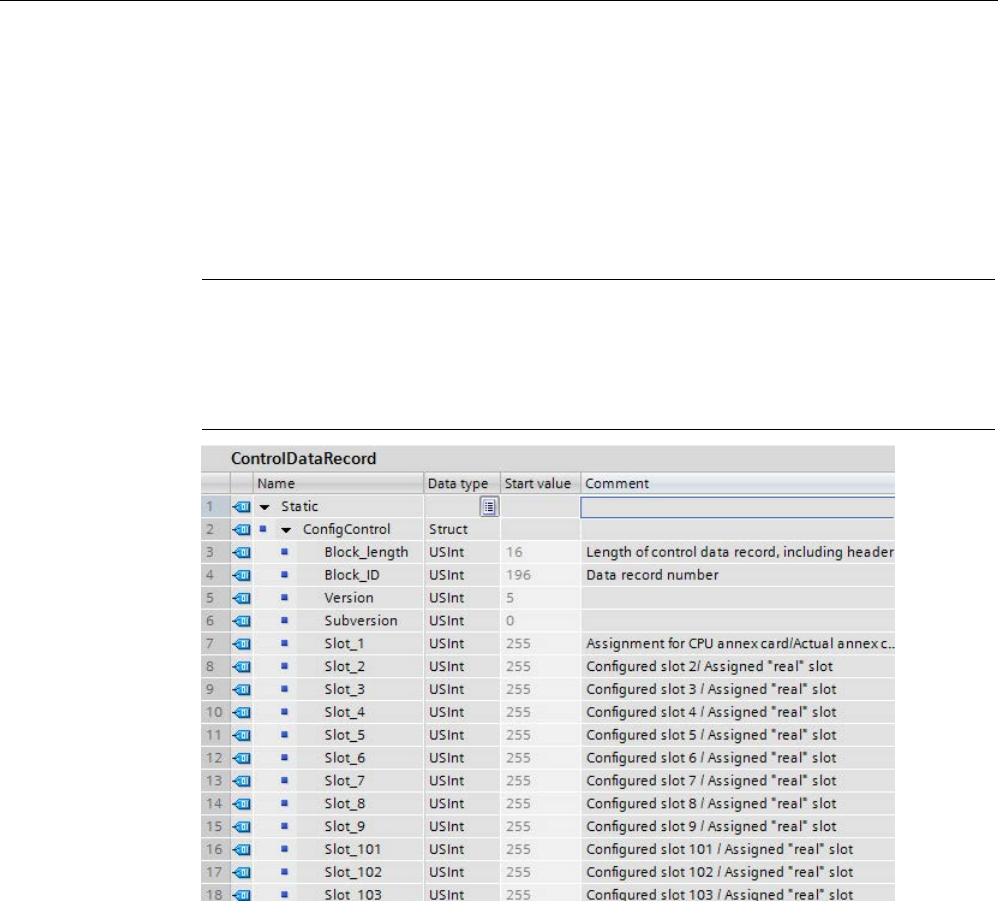998x901 pixels.
Task: Click the tag icon in Version row
Action: (x=241, y=599)
